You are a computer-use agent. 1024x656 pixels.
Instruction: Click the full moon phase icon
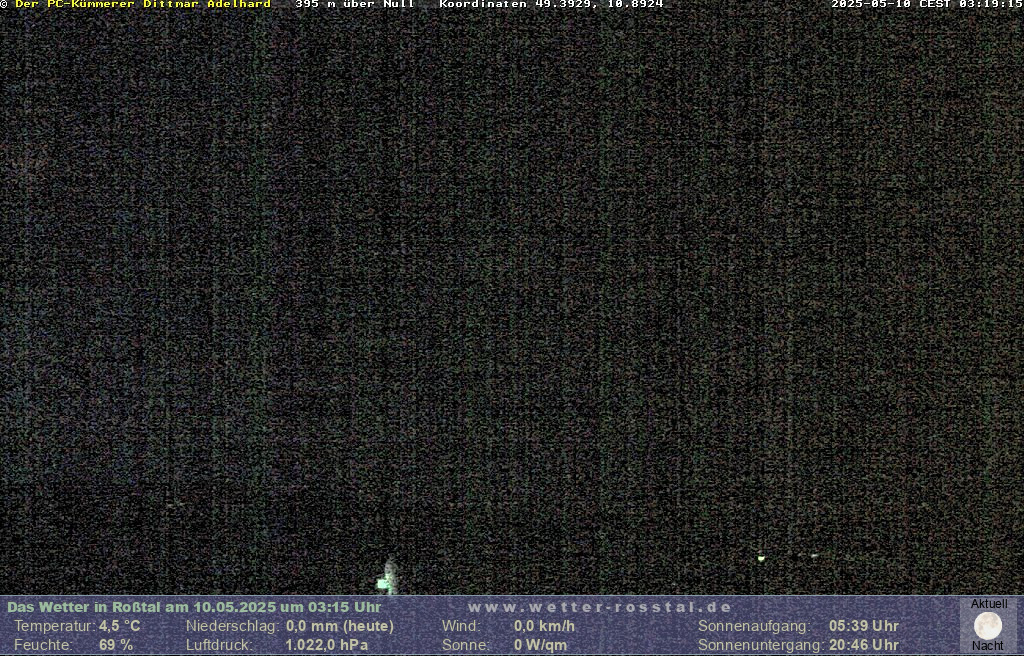coord(987,626)
